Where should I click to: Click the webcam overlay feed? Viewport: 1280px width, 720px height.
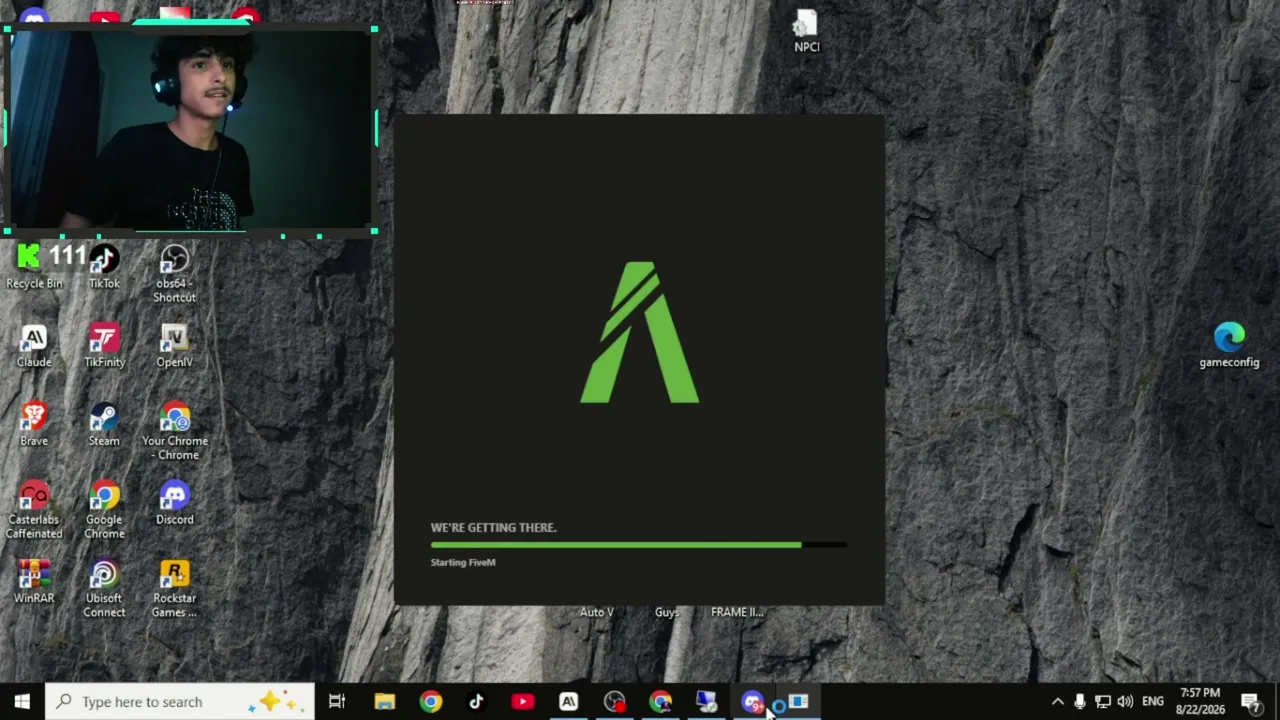pos(191,130)
